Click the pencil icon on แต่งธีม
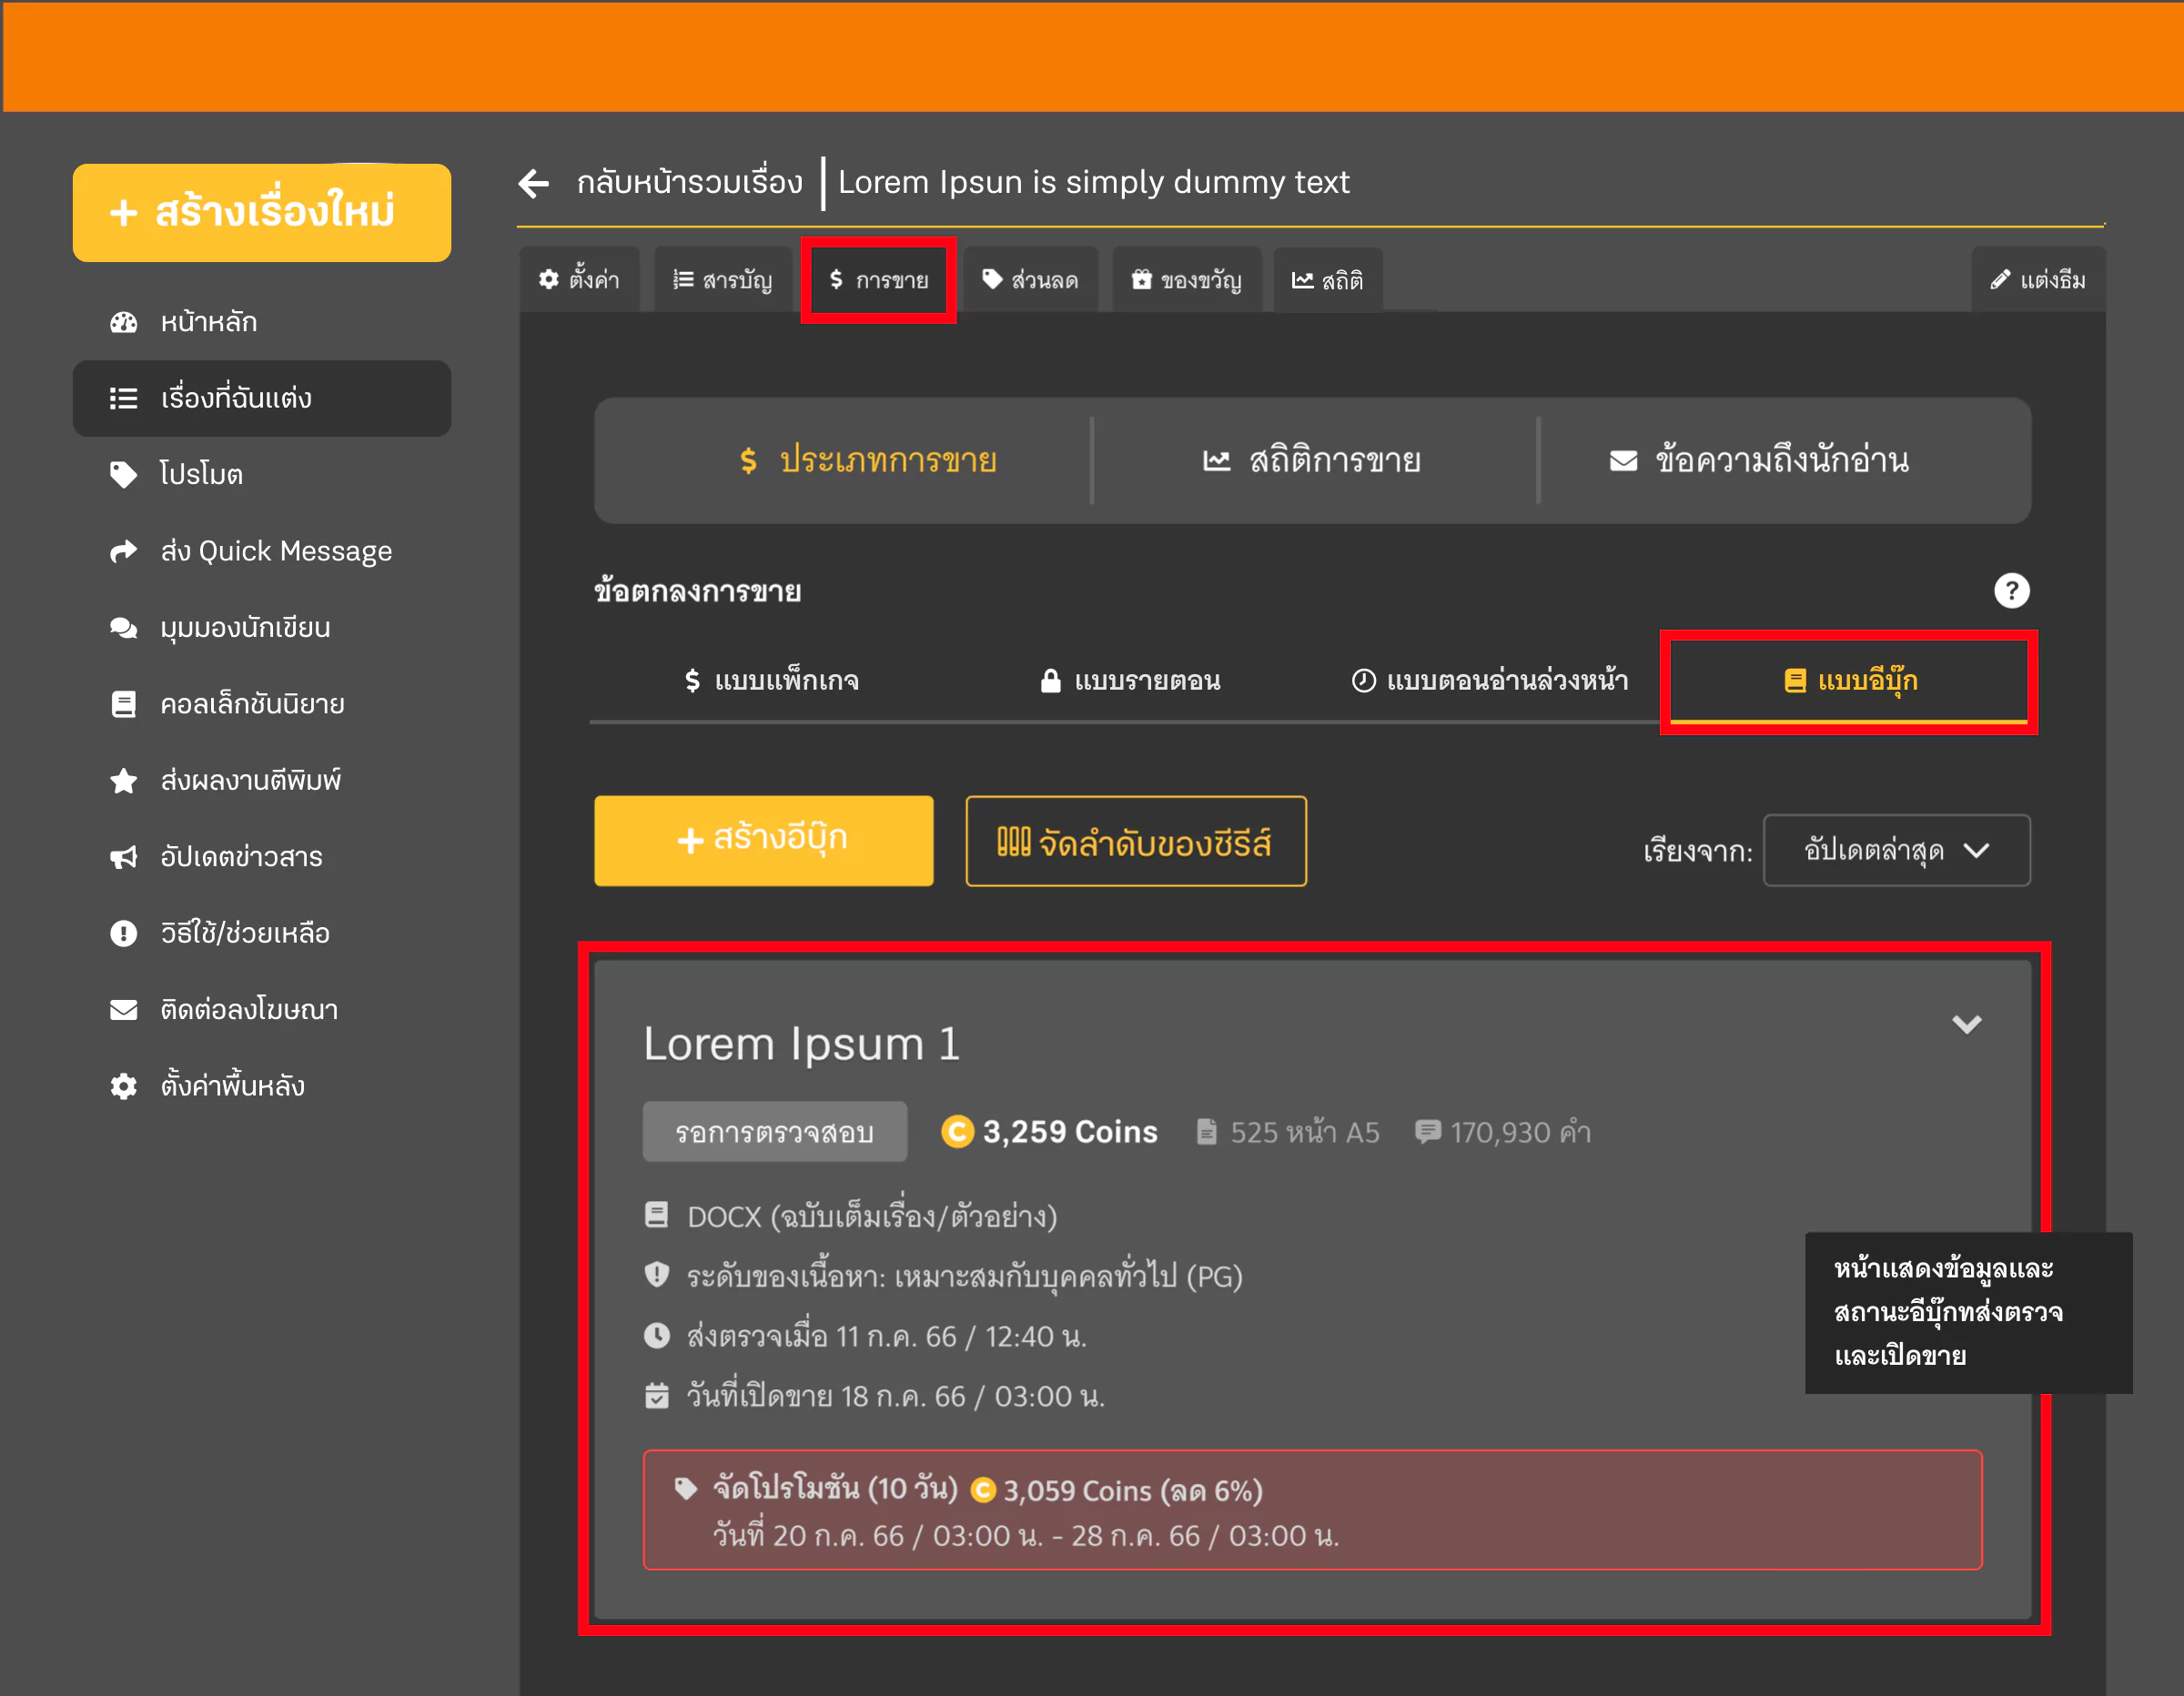Image resolution: width=2184 pixels, height=1696 pixels. (1999, 280)
